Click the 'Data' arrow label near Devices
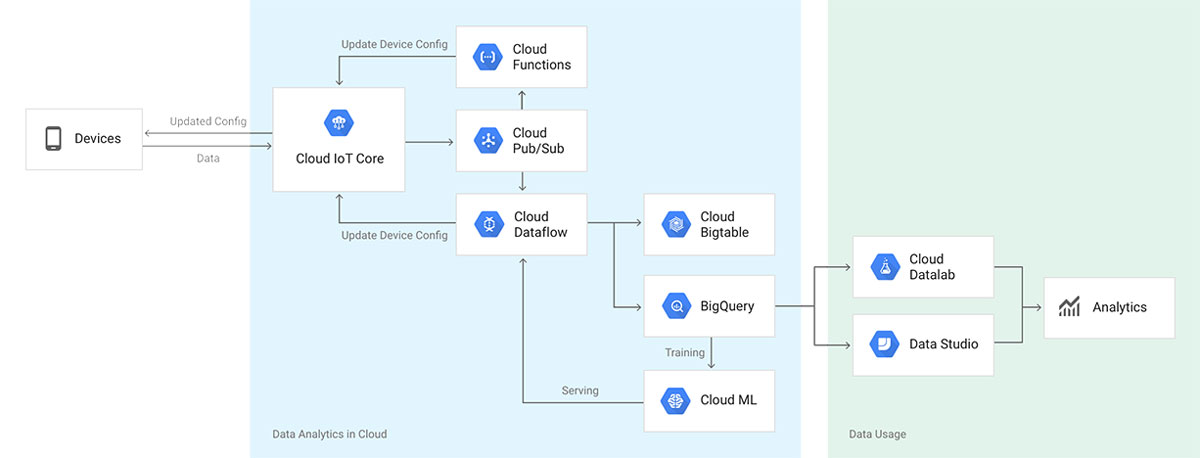This screenshot has width=1200, height=458. coord(208,158)
